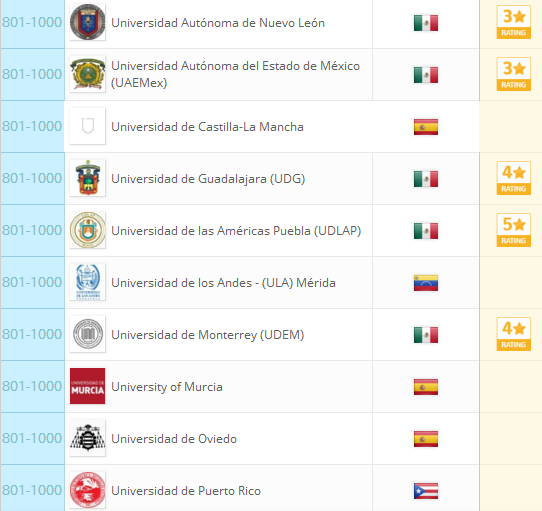Click the Puerto Rico flag icon
Viewport: 542px width, 511px height.
coord(426,491)
